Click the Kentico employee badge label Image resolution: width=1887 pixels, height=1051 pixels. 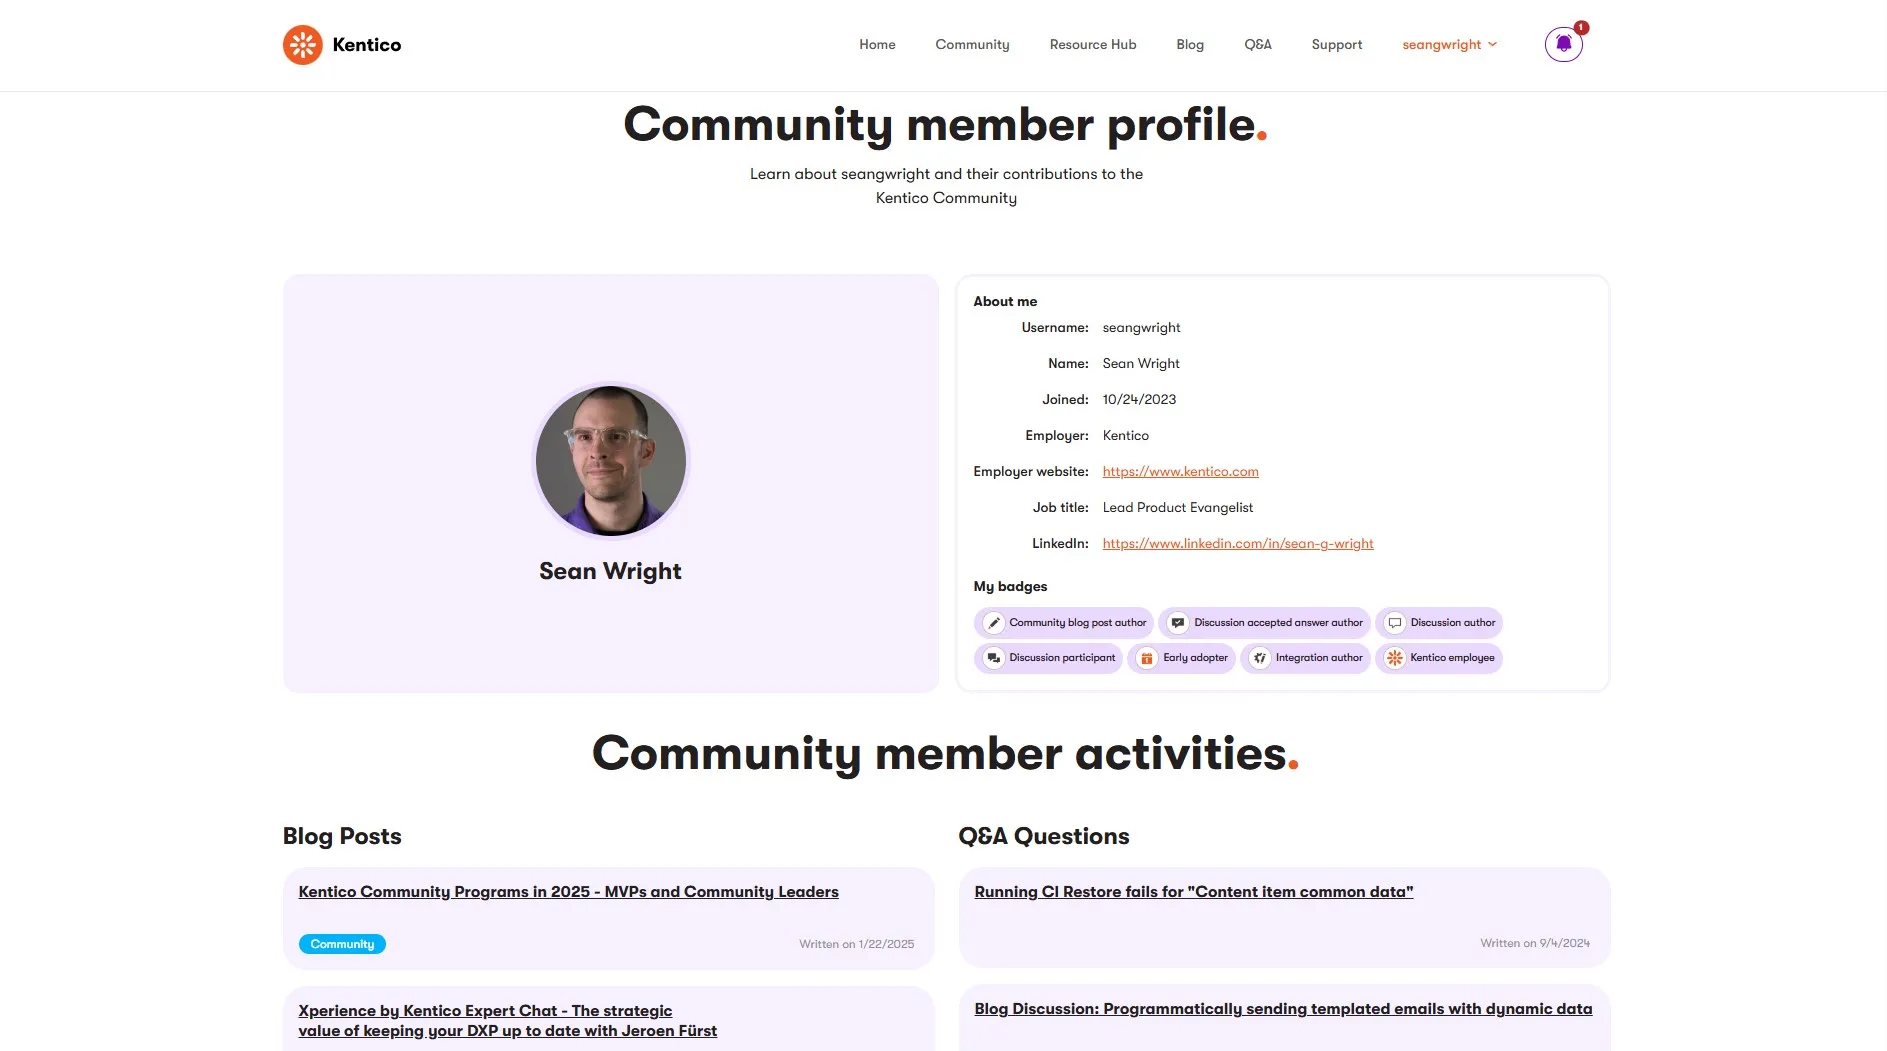1452,658
